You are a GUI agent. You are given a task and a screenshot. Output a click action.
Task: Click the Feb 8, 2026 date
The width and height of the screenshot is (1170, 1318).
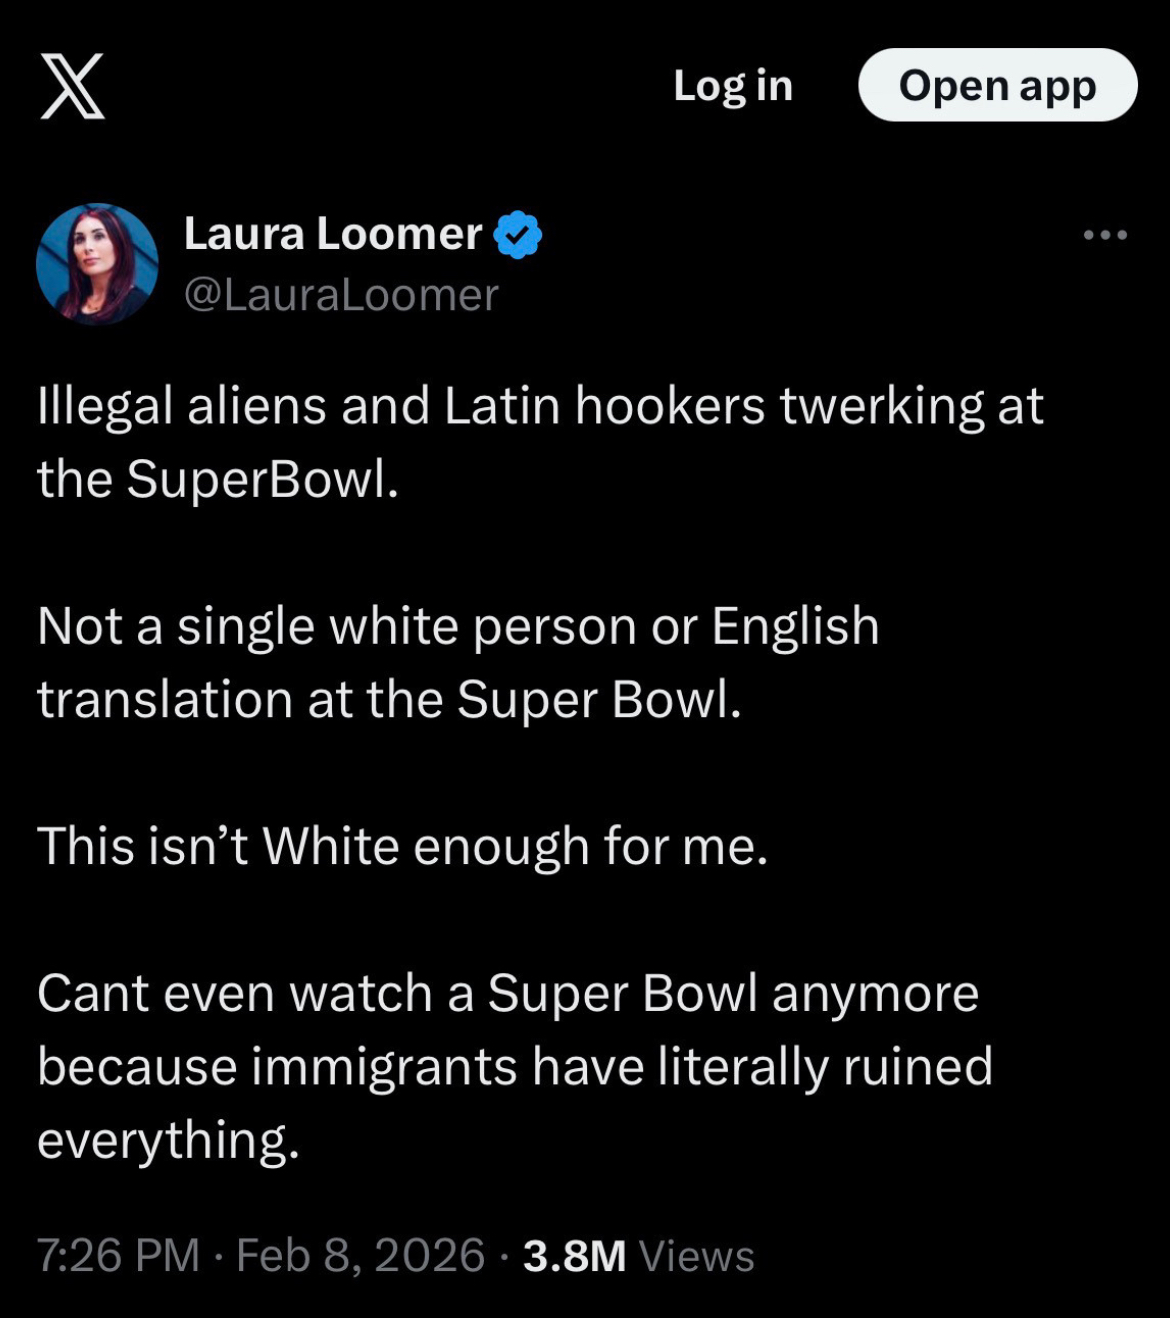(x=360, y=1255)
